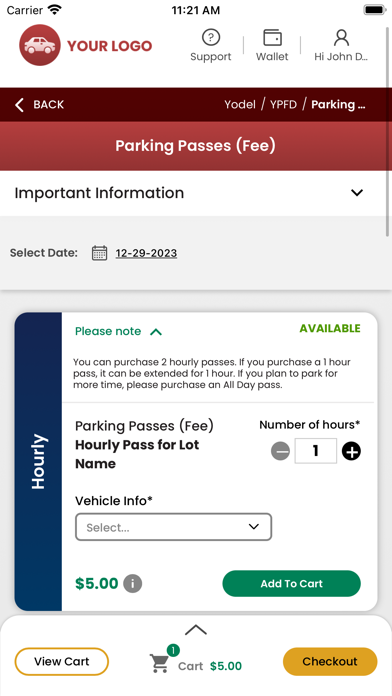Click the number of hours input field

316,451
